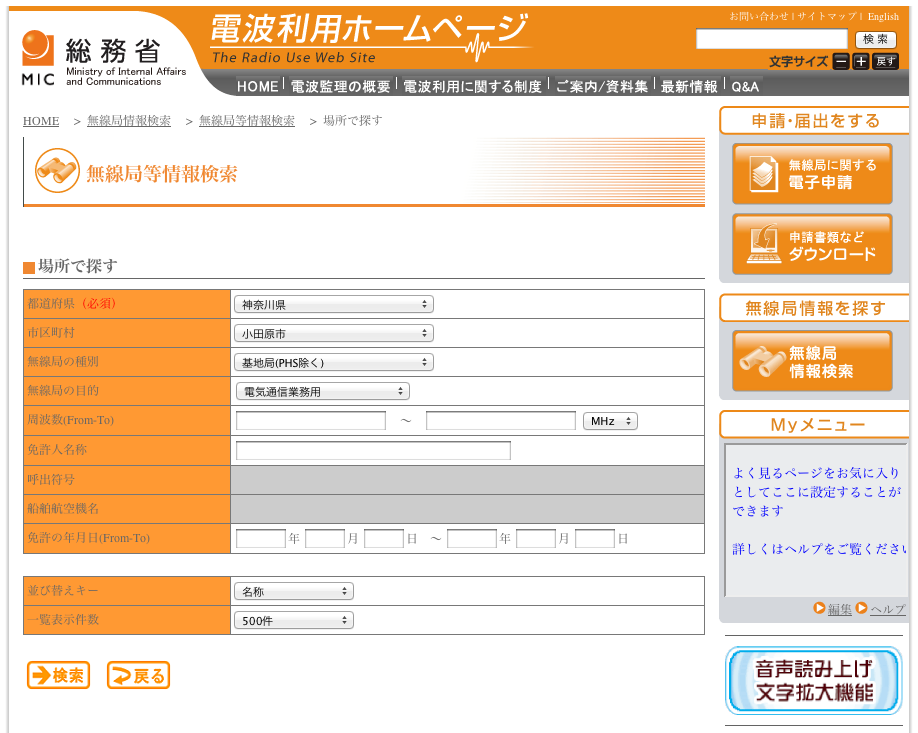This screenshot has width=918, height=733.
Task: Click the orange 戻る back button
Action: (138, 675)
